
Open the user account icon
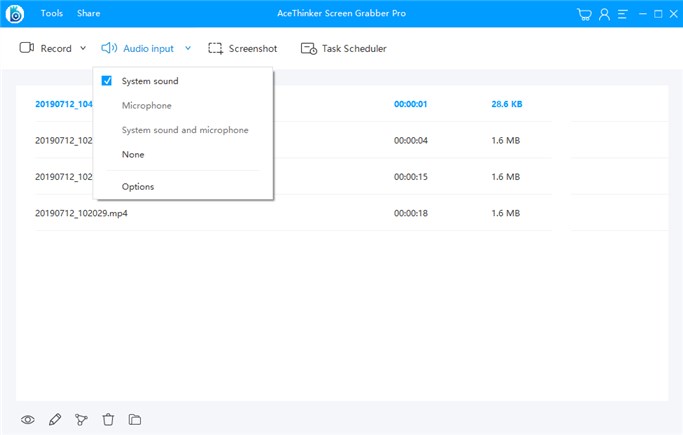pyautogui.click(x=604, y=14)
